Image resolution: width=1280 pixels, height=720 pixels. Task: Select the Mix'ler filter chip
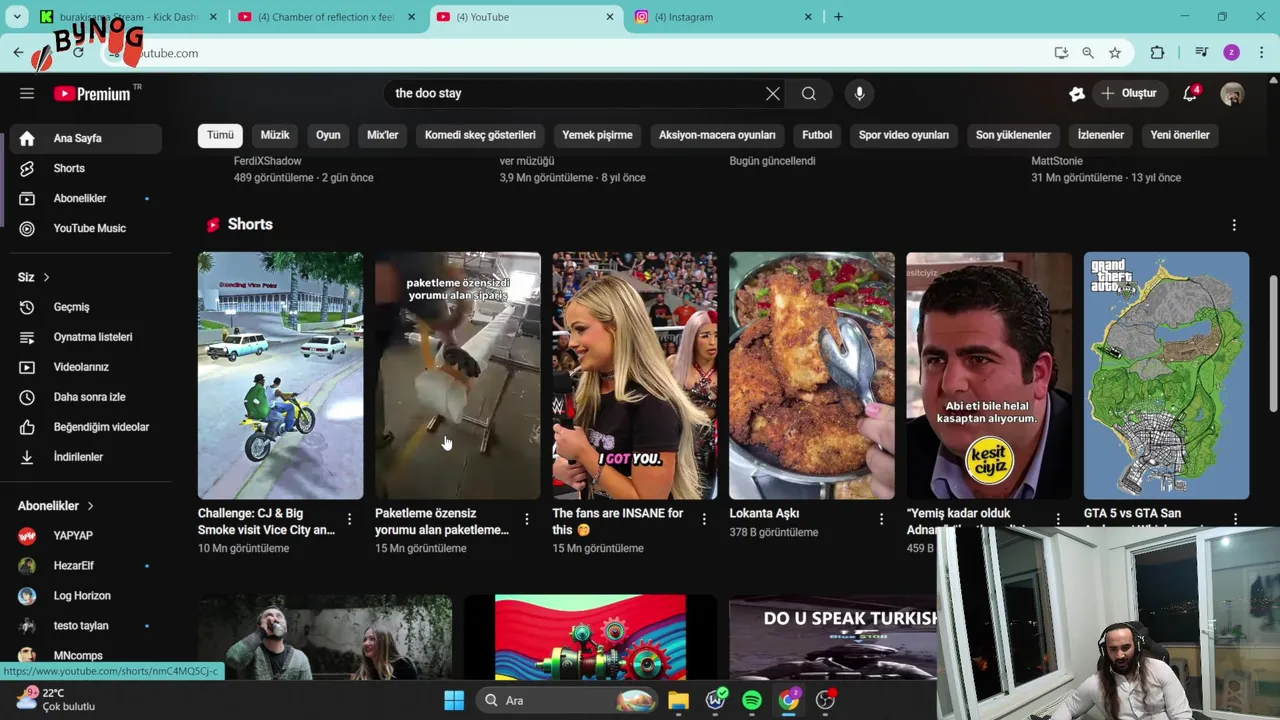(383, 135)
